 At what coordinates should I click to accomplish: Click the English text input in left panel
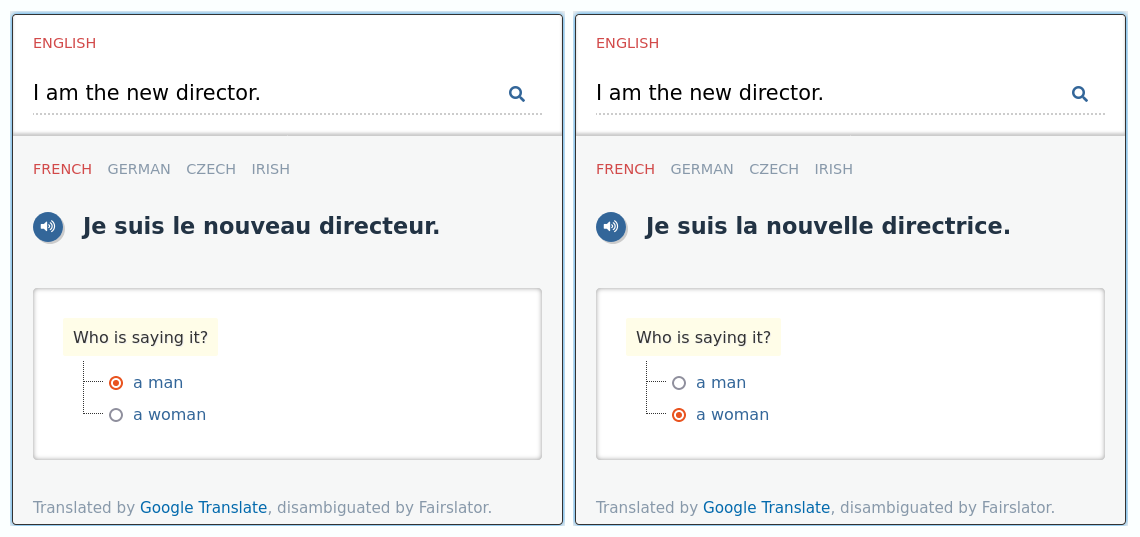click(x=260, y=94)
